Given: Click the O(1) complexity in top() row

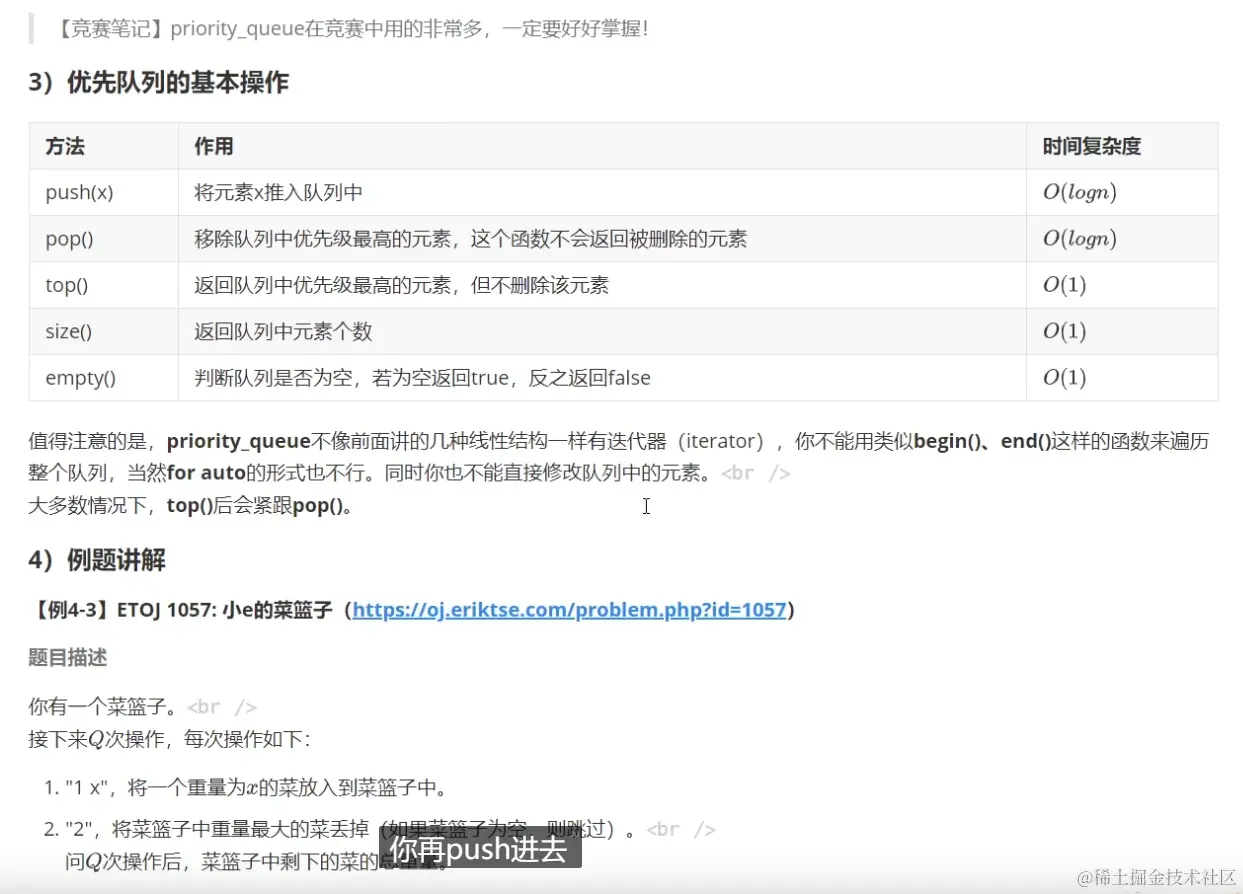Looking at the screenshot, I should [1064, 285].
